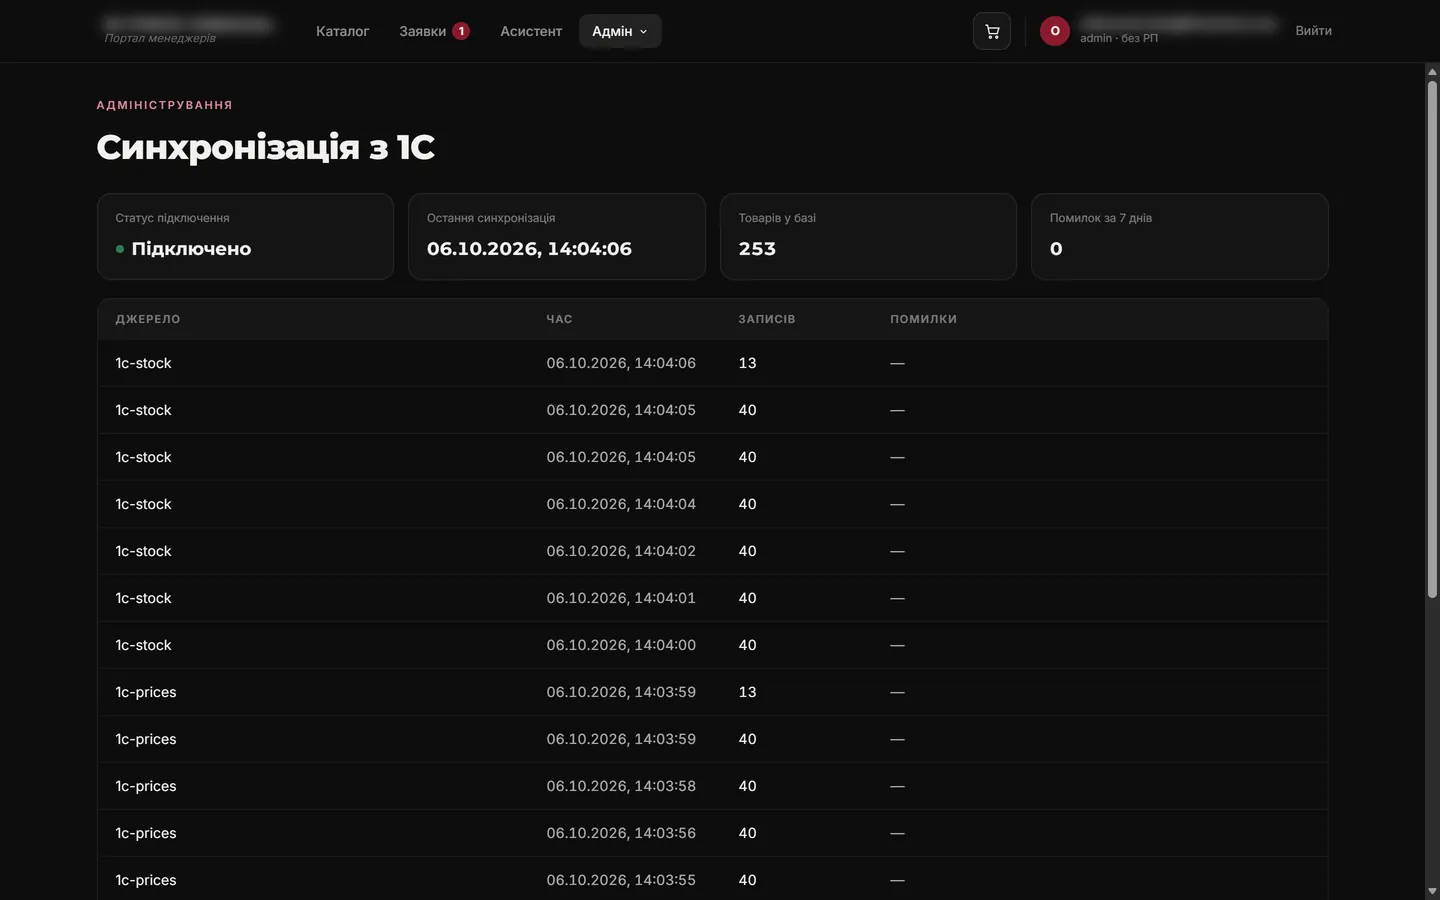Viewport: 1440px width, 900px height.
Task: Select 1c-stock in the 14:04:06 table row
Action: 143,363
